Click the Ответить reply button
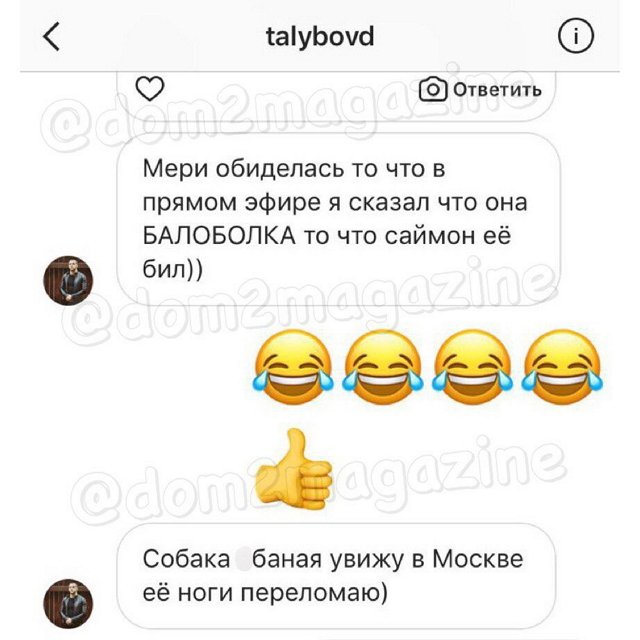Image resolution: width=640 pixels, height=640 pixels. 497,89
